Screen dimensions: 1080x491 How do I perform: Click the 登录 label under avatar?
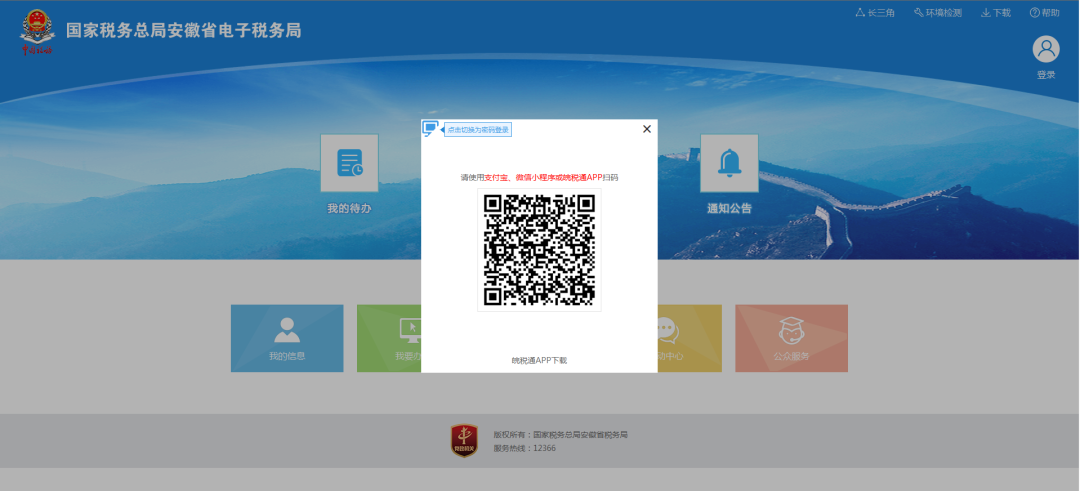tap(1046, 74)
